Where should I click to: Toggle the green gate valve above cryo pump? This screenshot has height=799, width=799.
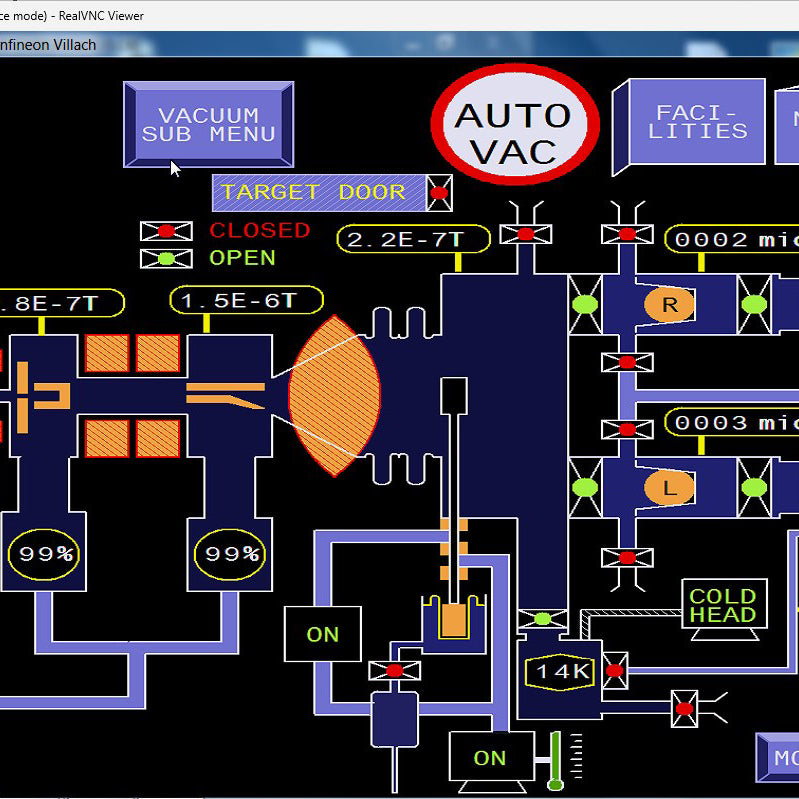click(543, 619)
